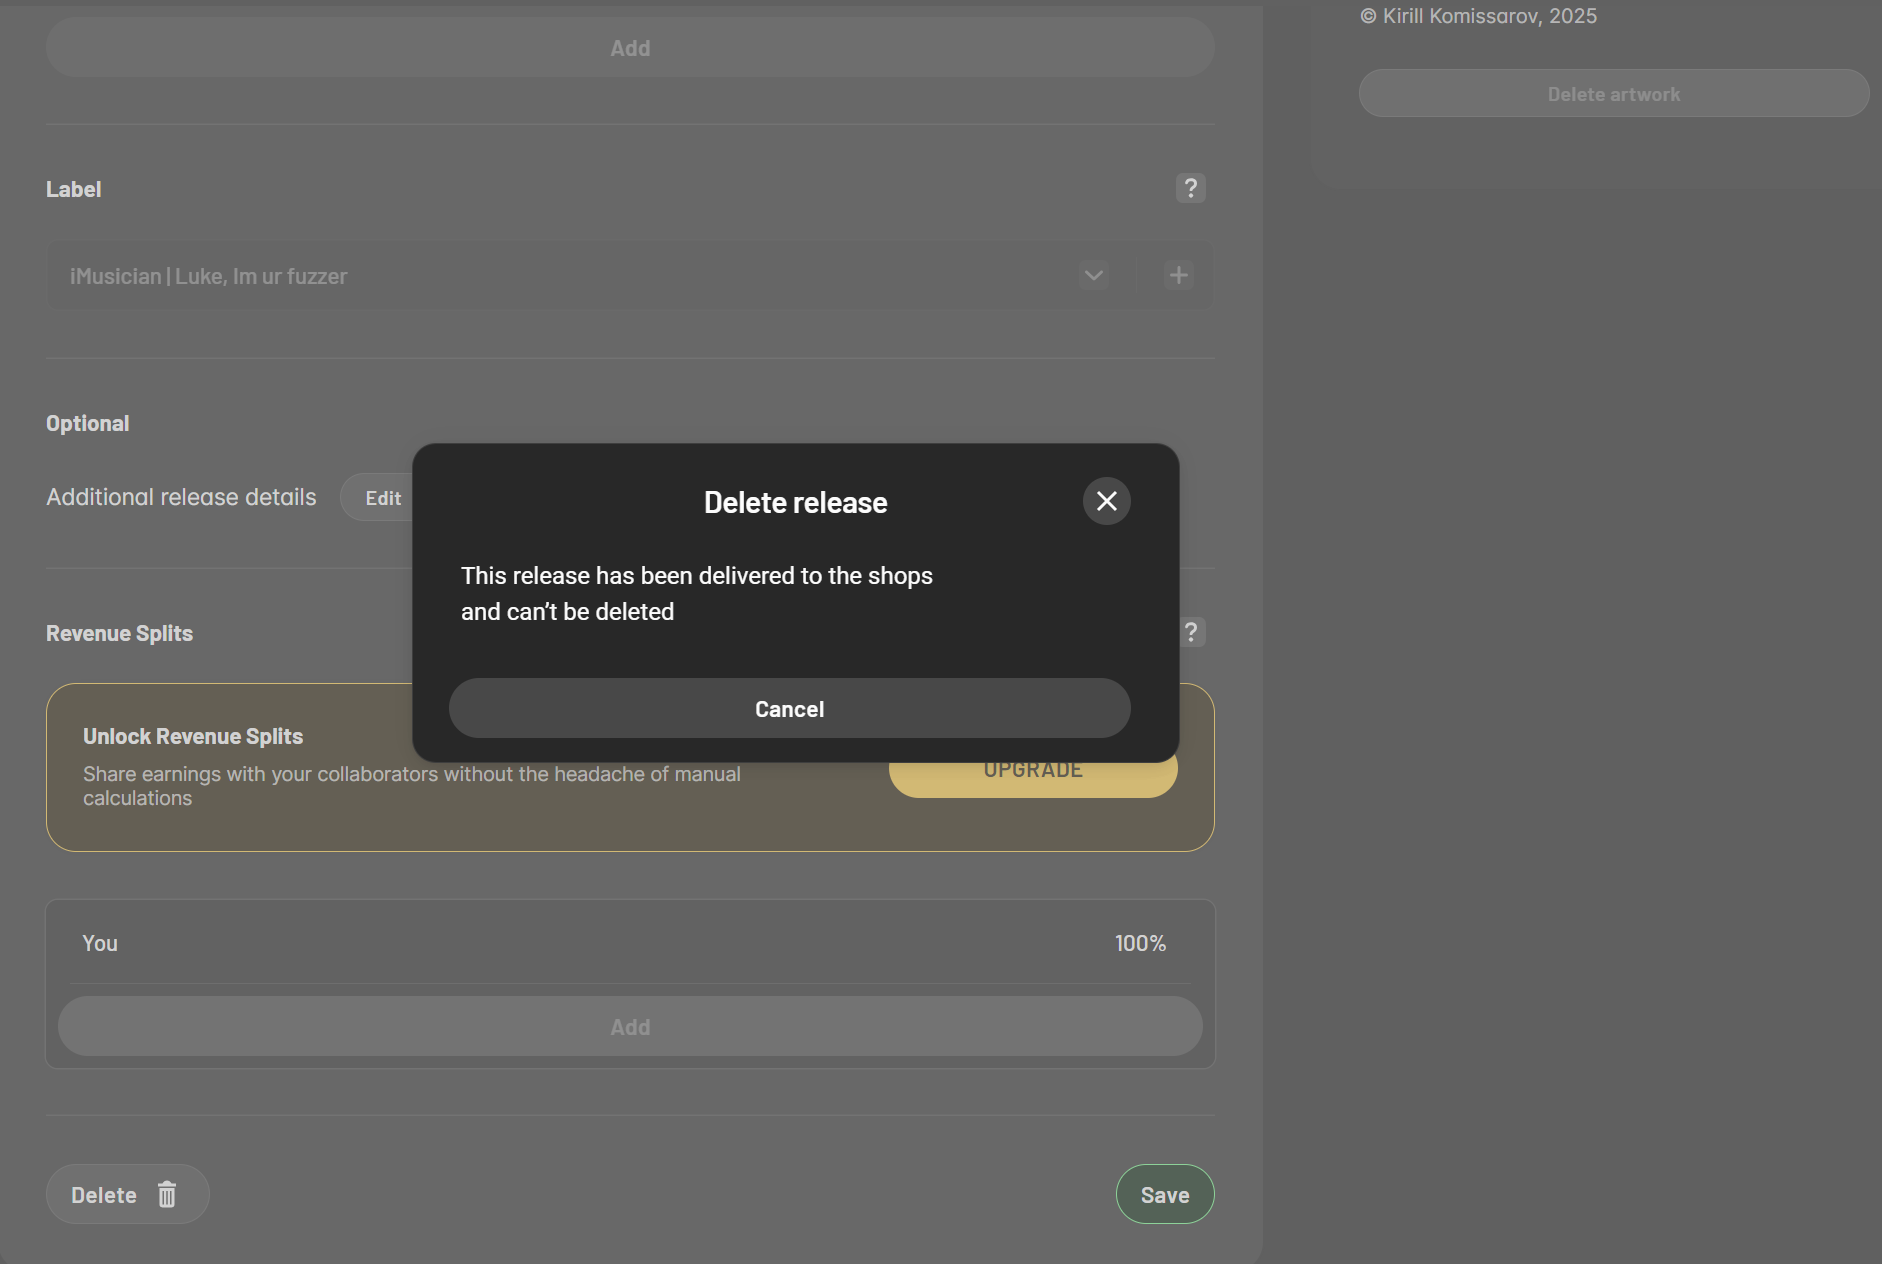Screen dimensions: 1882x1264
Task: Expand the label dropdown chevron
Action: click(x=1093, y=275)
